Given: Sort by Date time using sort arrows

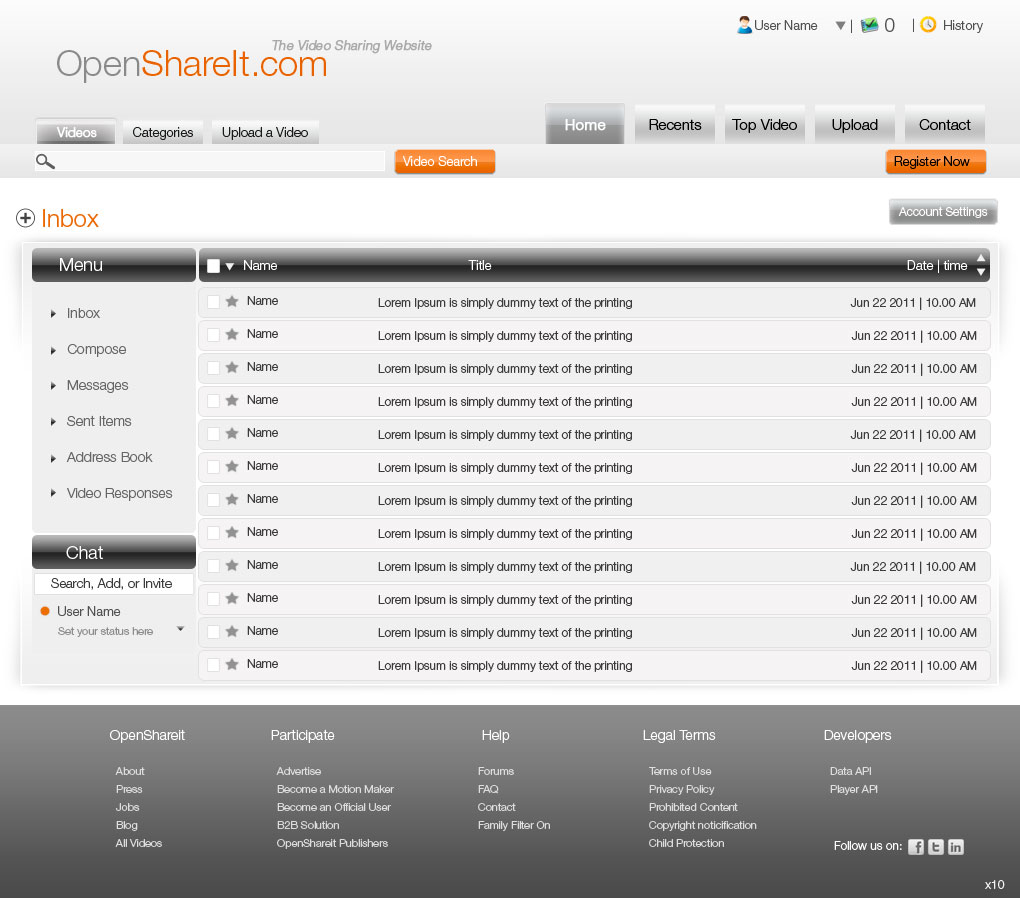Looking at the screenshot, I should click(x=981, y=265).
